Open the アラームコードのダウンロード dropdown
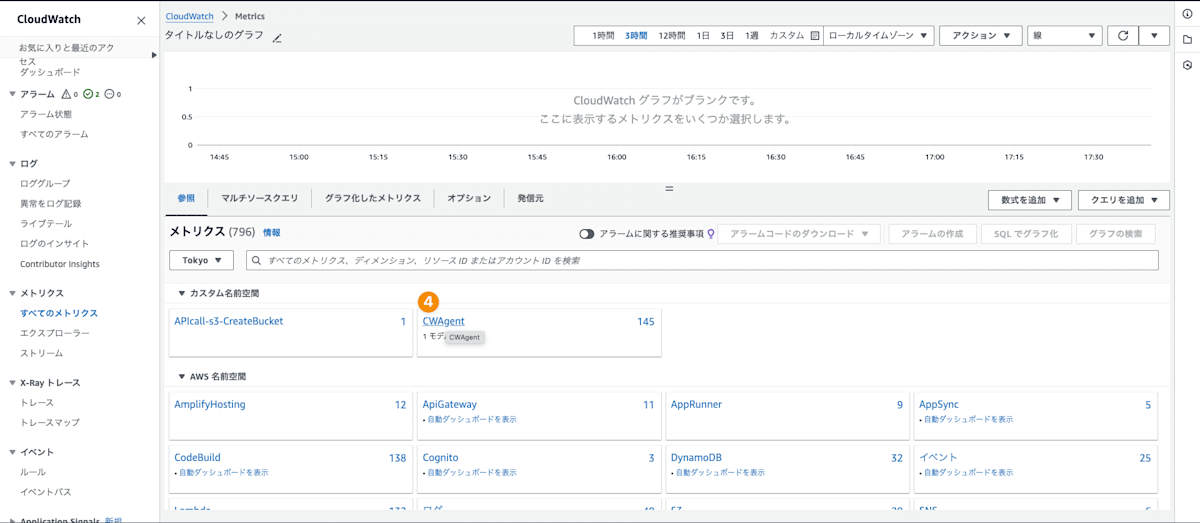Screen dimensions: 1200x523 799,234
